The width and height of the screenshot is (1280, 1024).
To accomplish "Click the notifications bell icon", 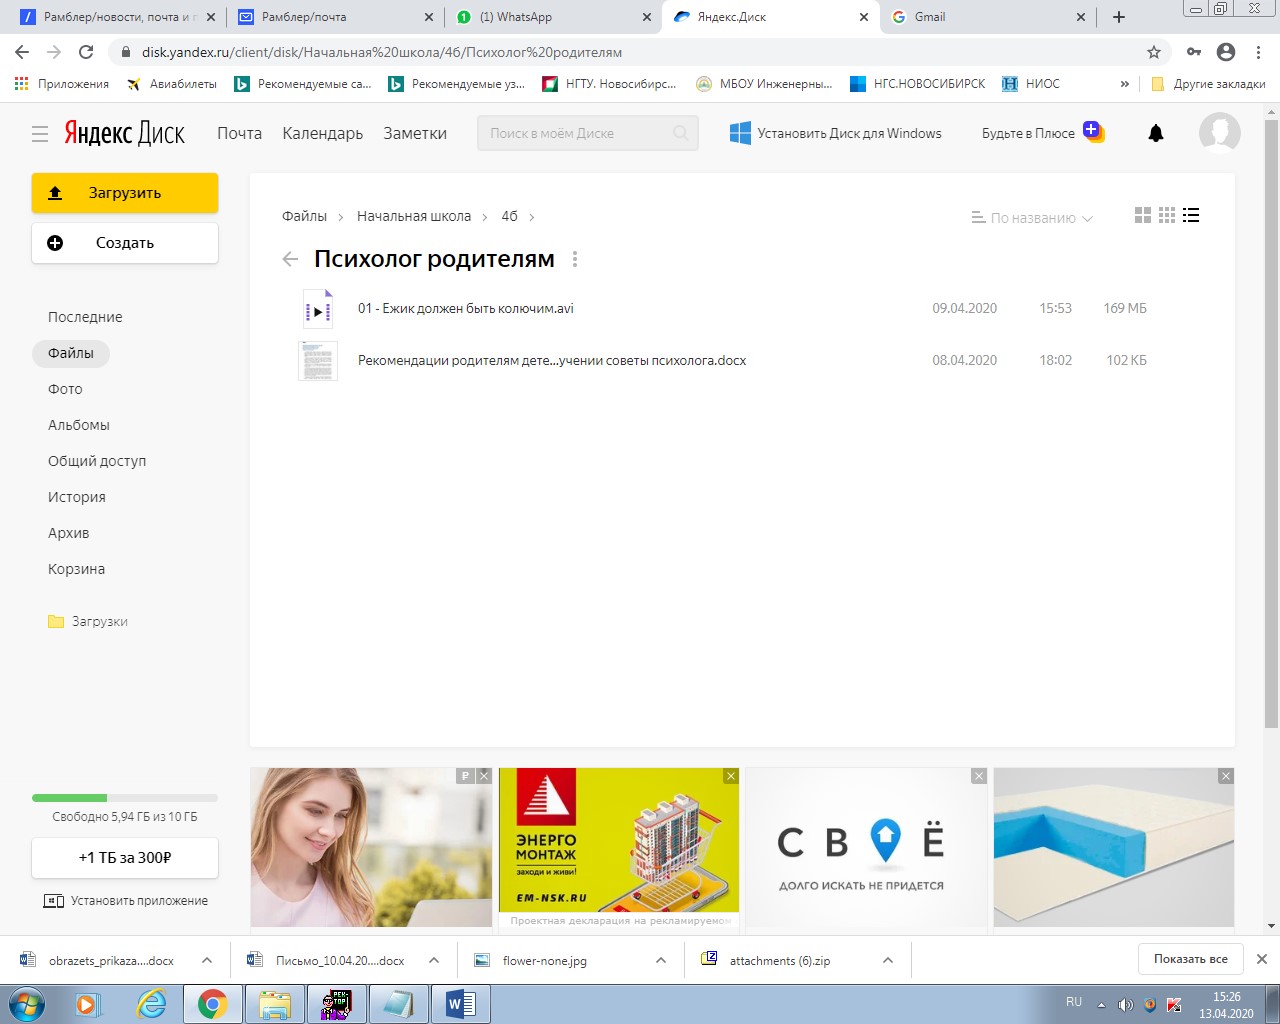I will 1156,133.
